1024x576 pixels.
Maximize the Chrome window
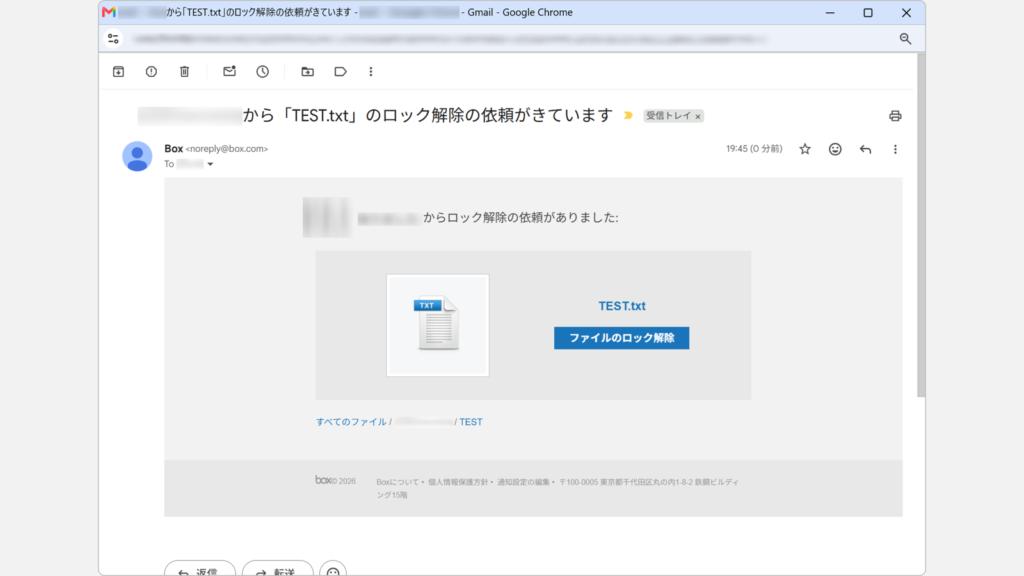868,12
